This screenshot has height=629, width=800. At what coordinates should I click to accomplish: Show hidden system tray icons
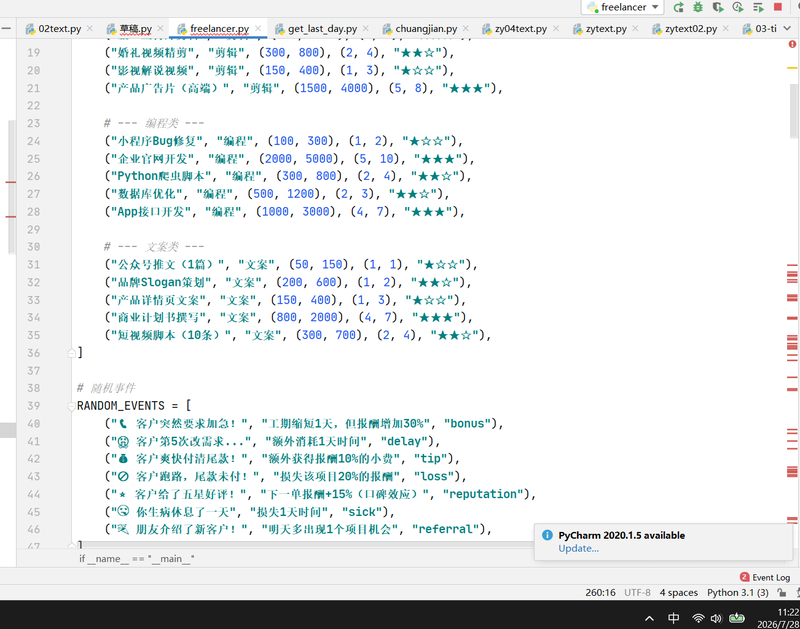coord(649,618)
